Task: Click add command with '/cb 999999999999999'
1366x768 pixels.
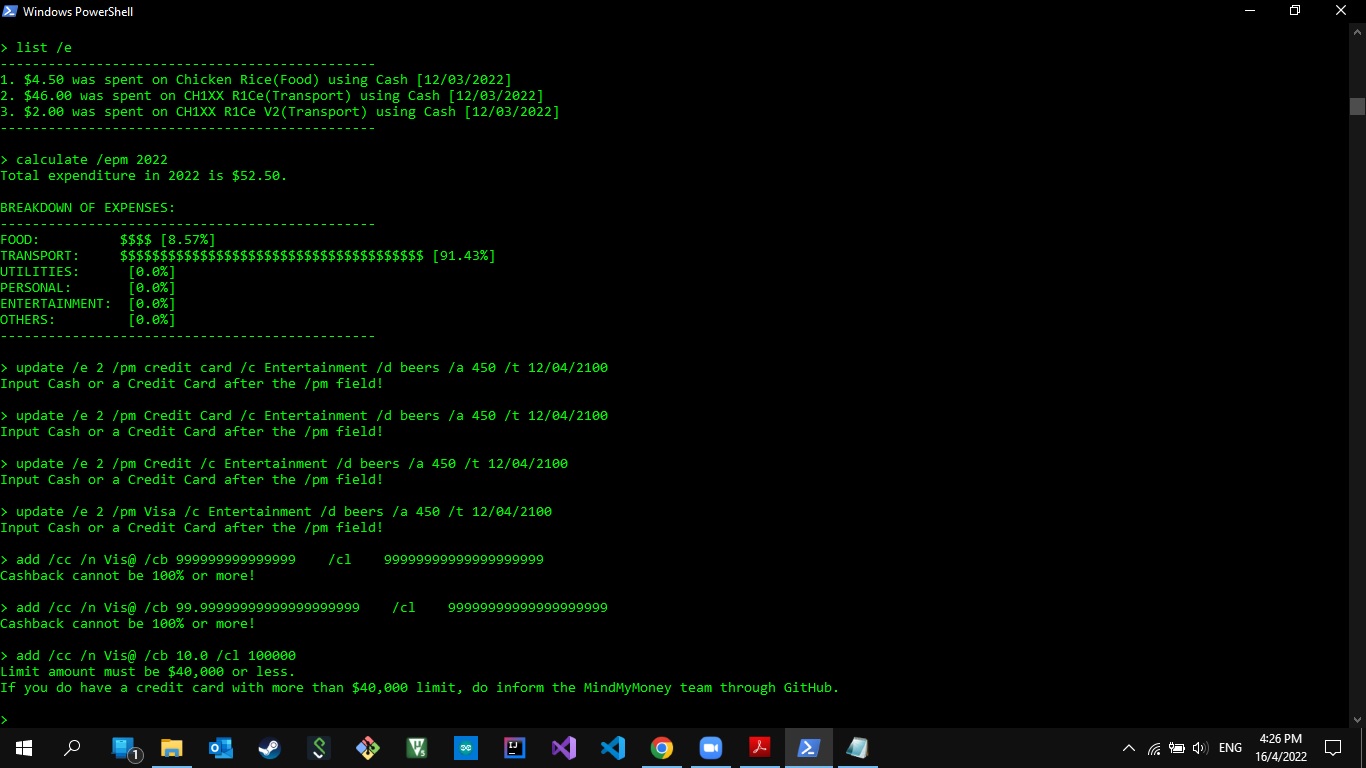Action: (x=272, y=559)
